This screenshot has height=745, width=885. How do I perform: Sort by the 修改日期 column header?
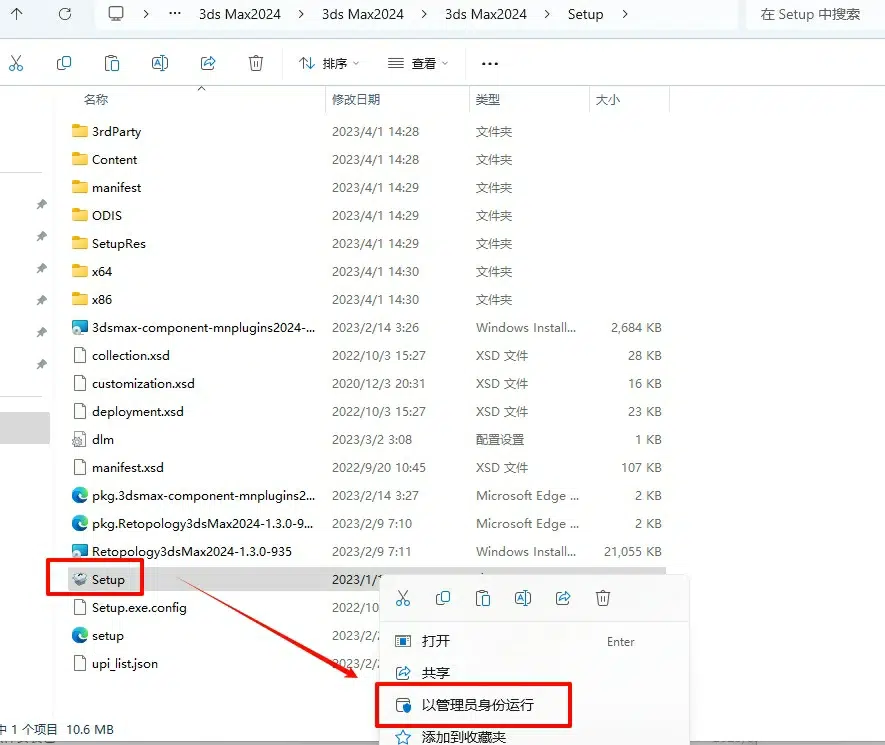click(x=356, y=100)
